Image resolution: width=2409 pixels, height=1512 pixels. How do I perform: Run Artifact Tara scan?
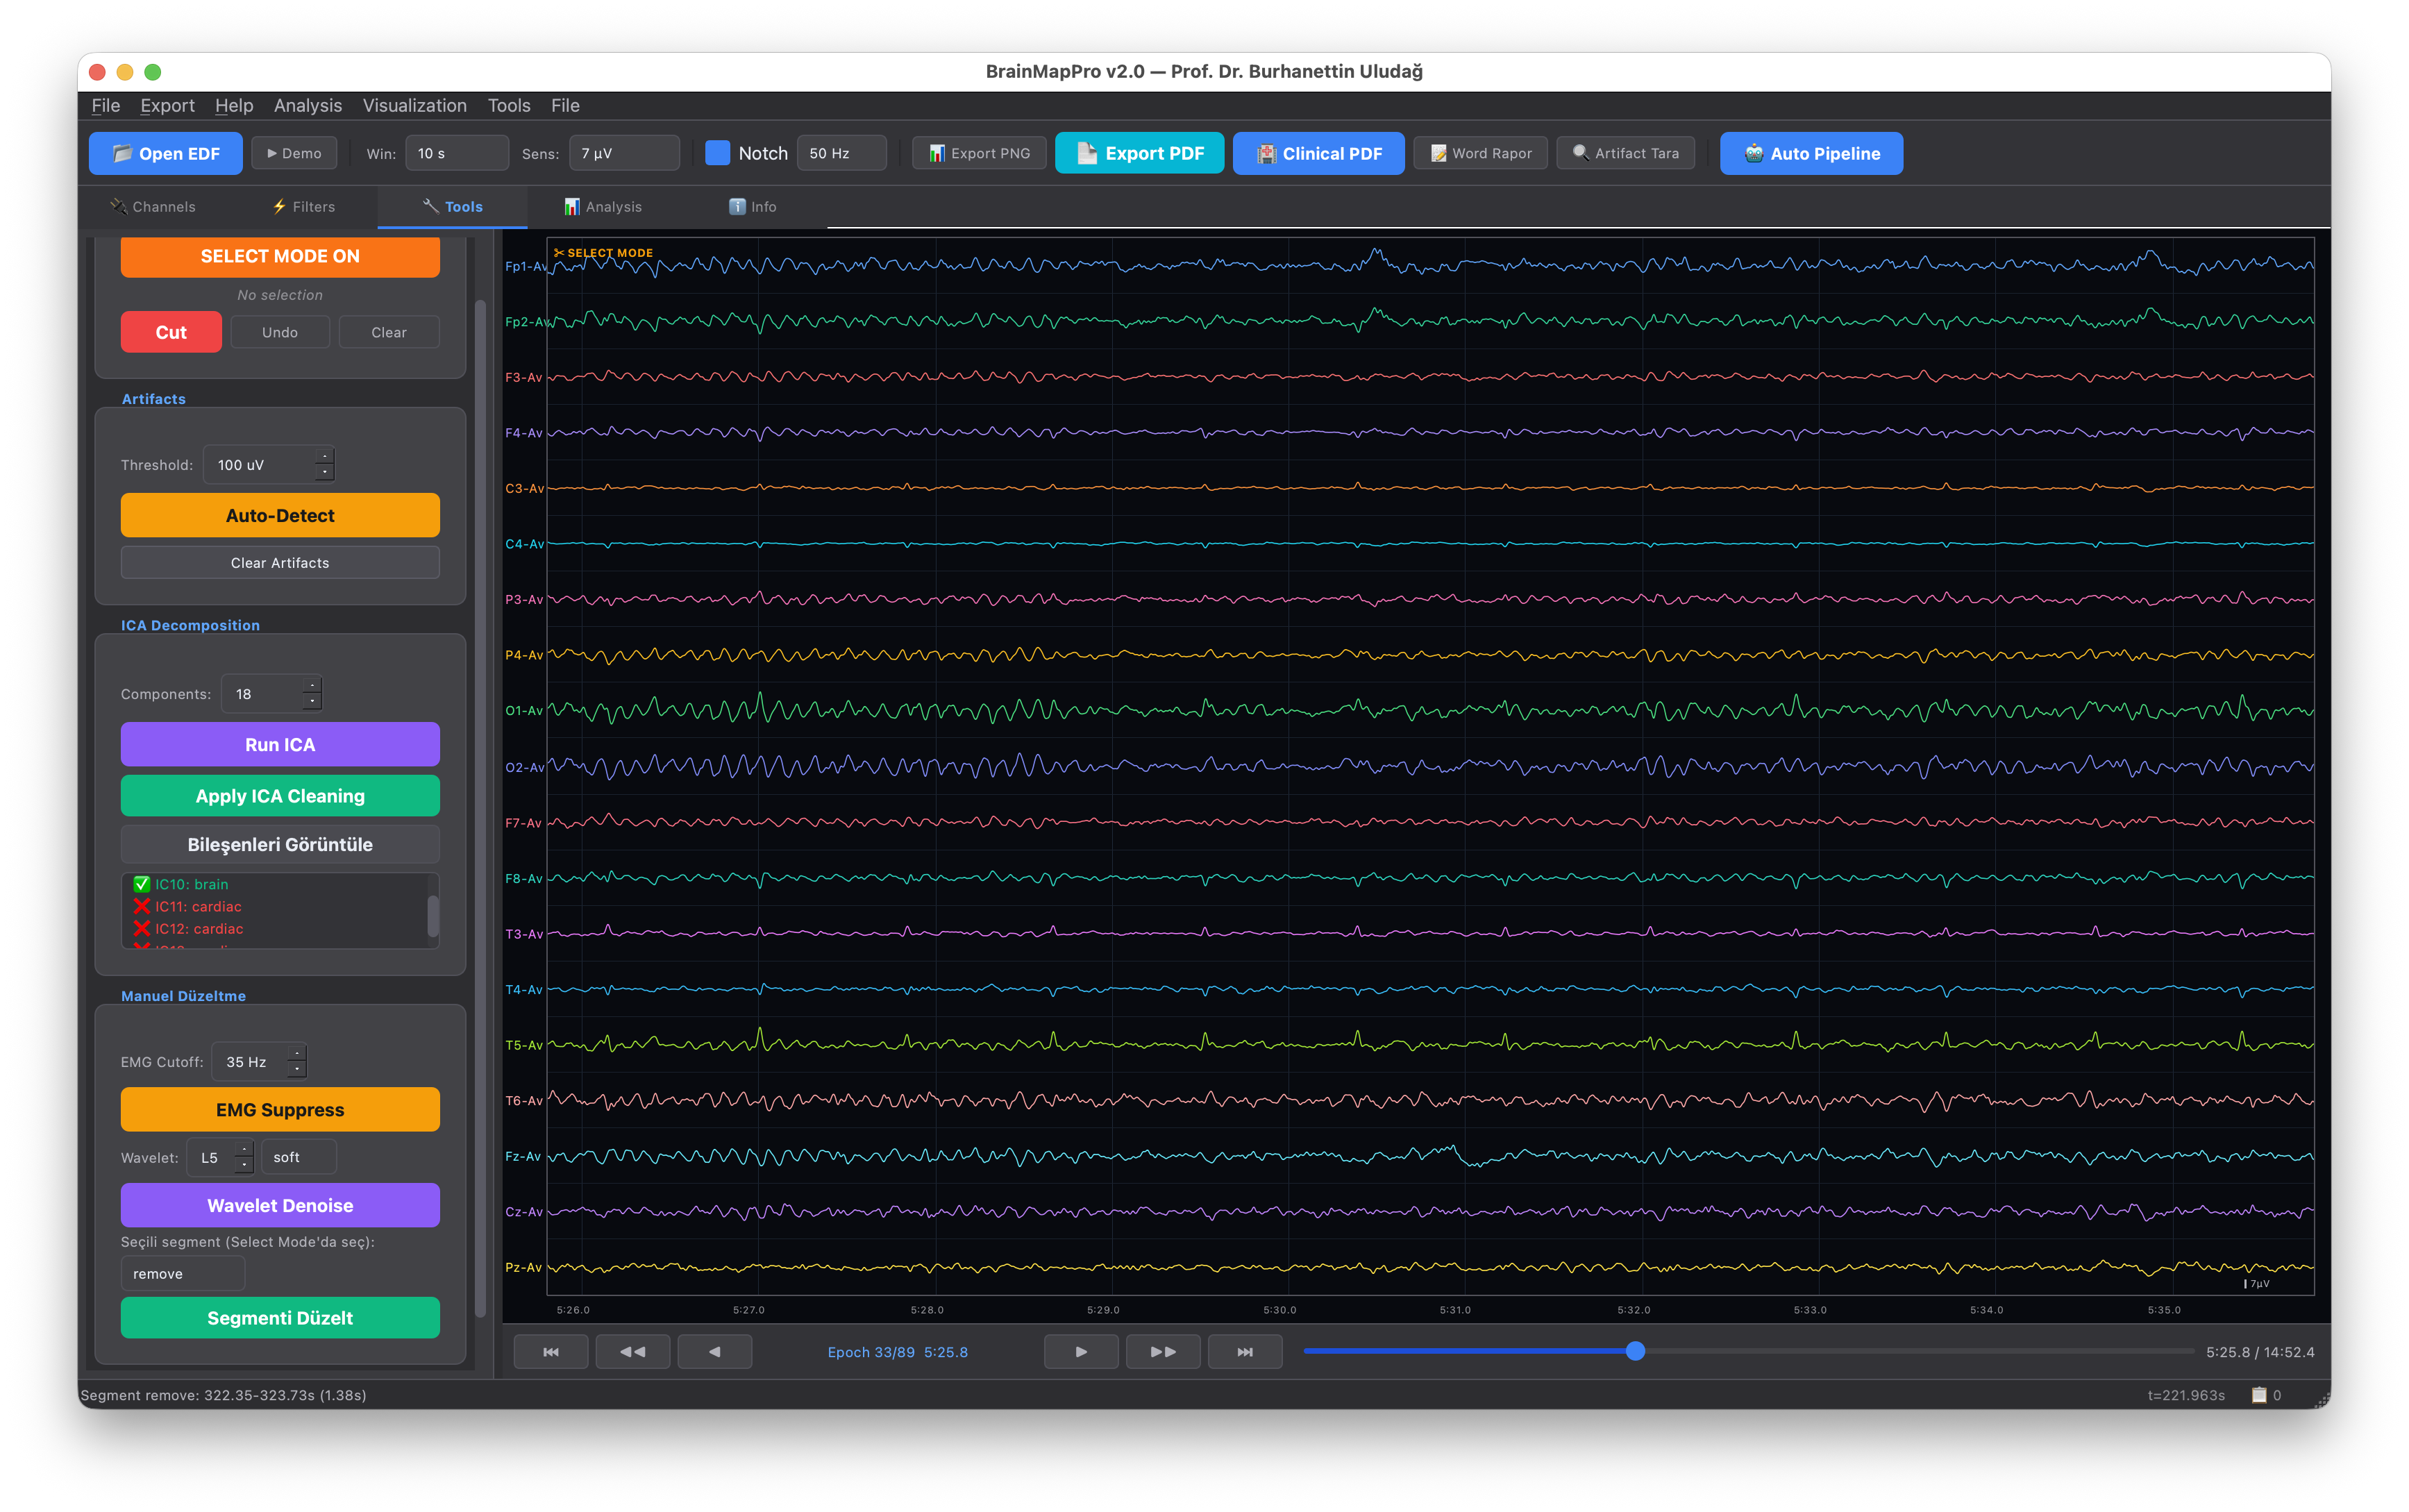[1625, 153]
